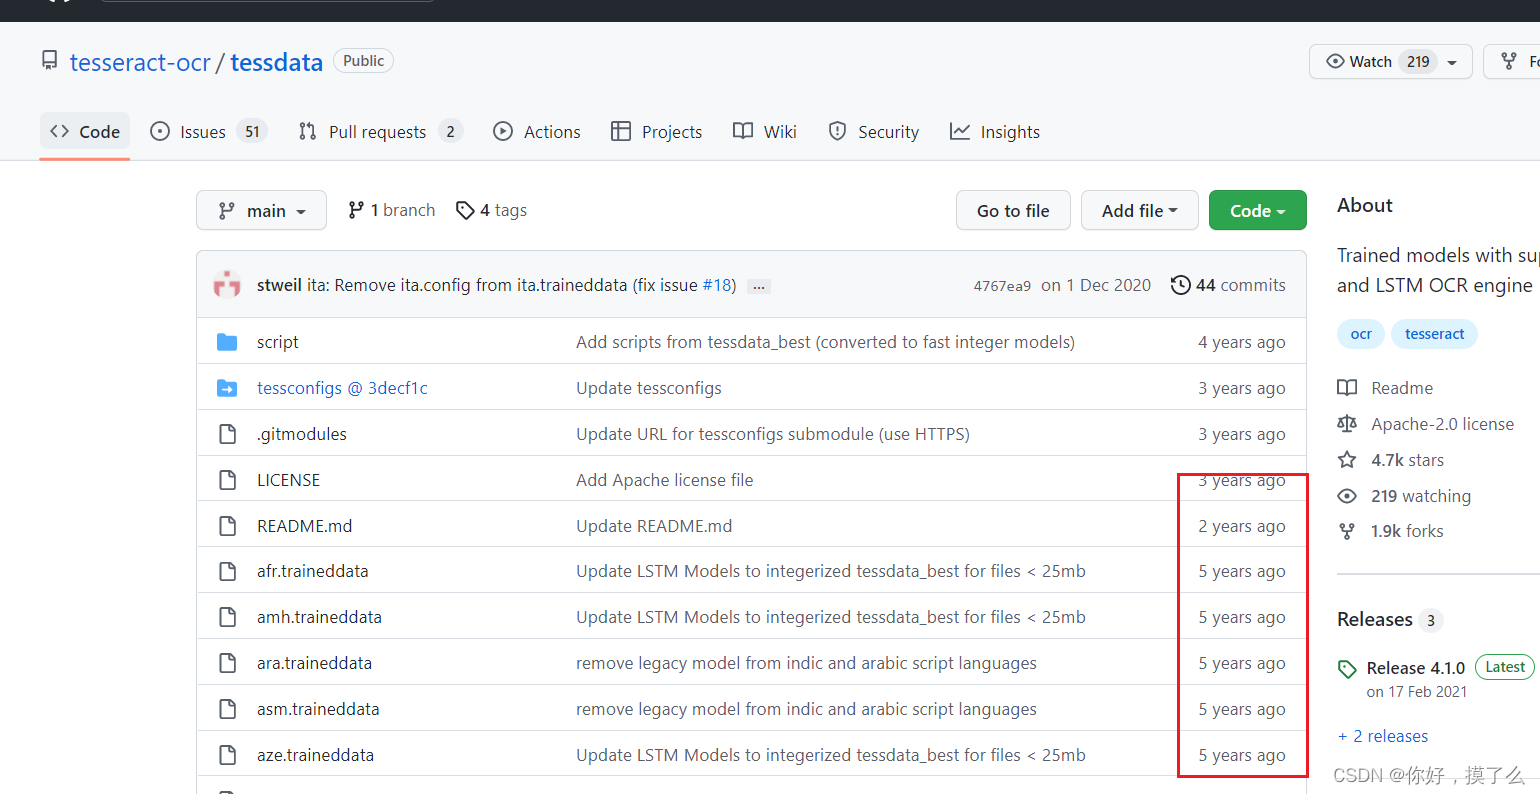Open 'Add scripts from tessdata_best' commit message
Image resolution: width=1540 pixels, height=794 pixels.
tap(825, 342)
